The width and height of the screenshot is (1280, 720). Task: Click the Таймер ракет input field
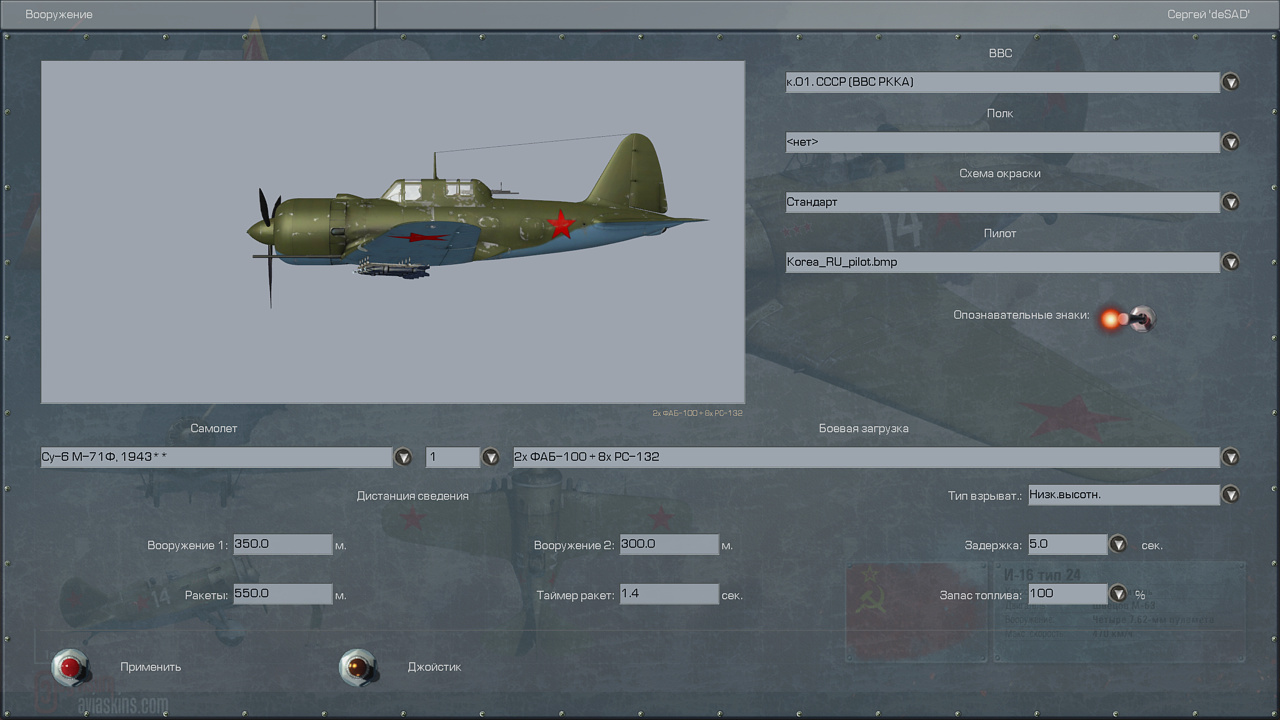click(668, 594)
